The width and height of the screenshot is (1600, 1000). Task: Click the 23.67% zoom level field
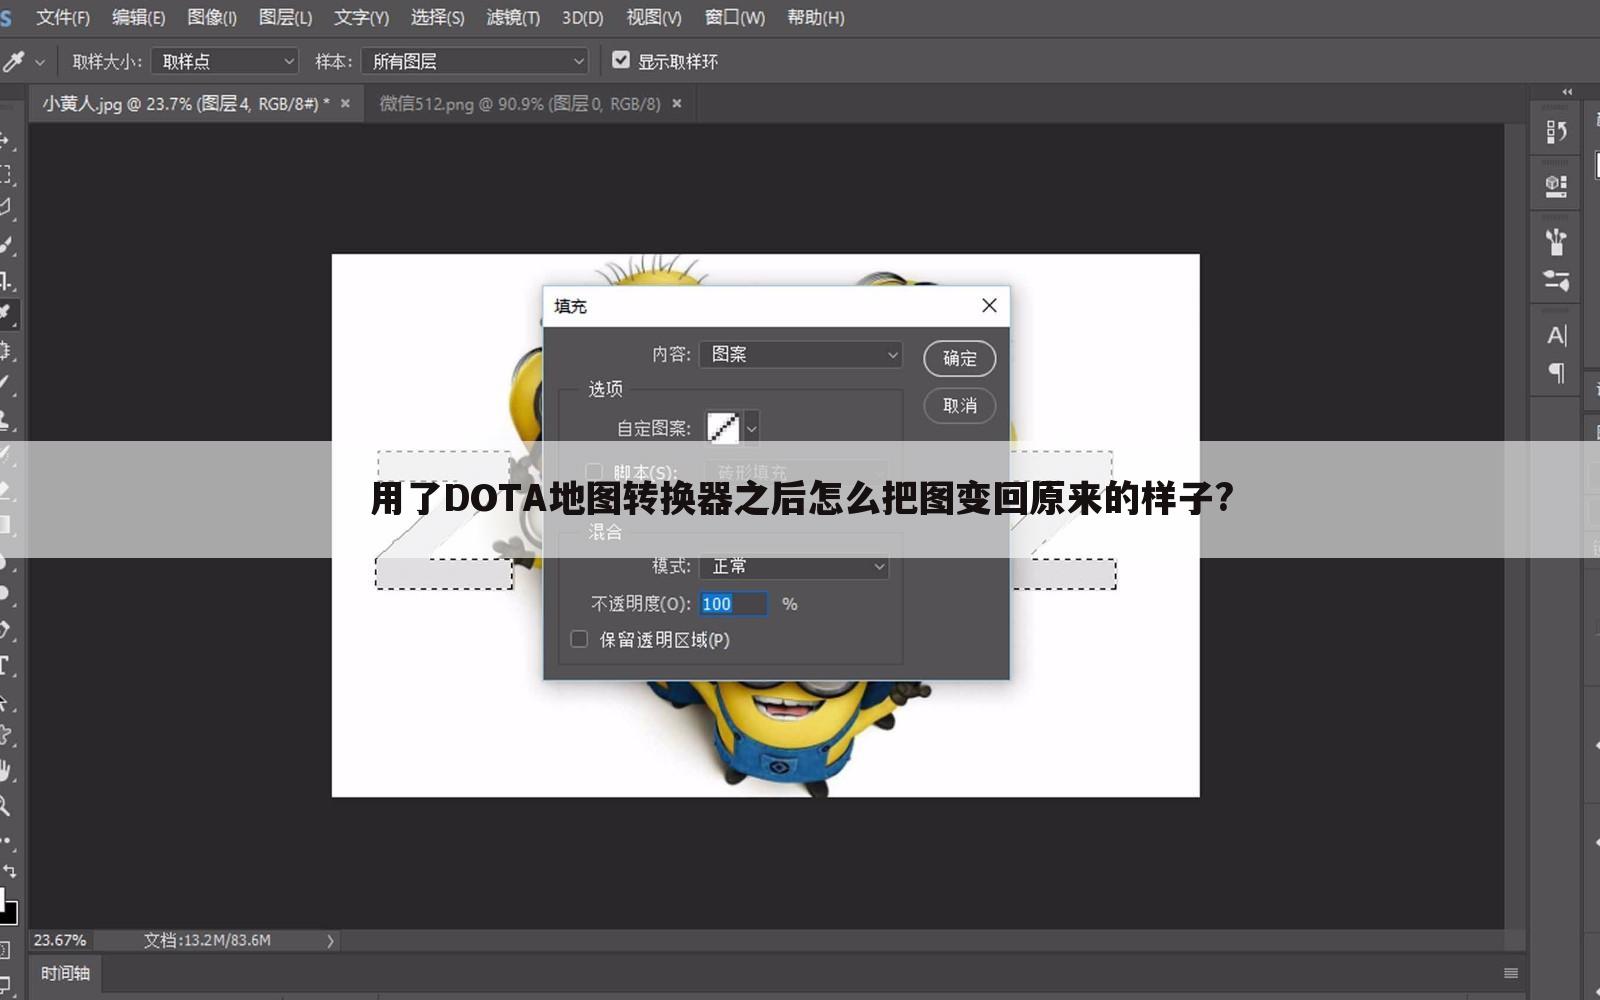click(x=60, y=941)
